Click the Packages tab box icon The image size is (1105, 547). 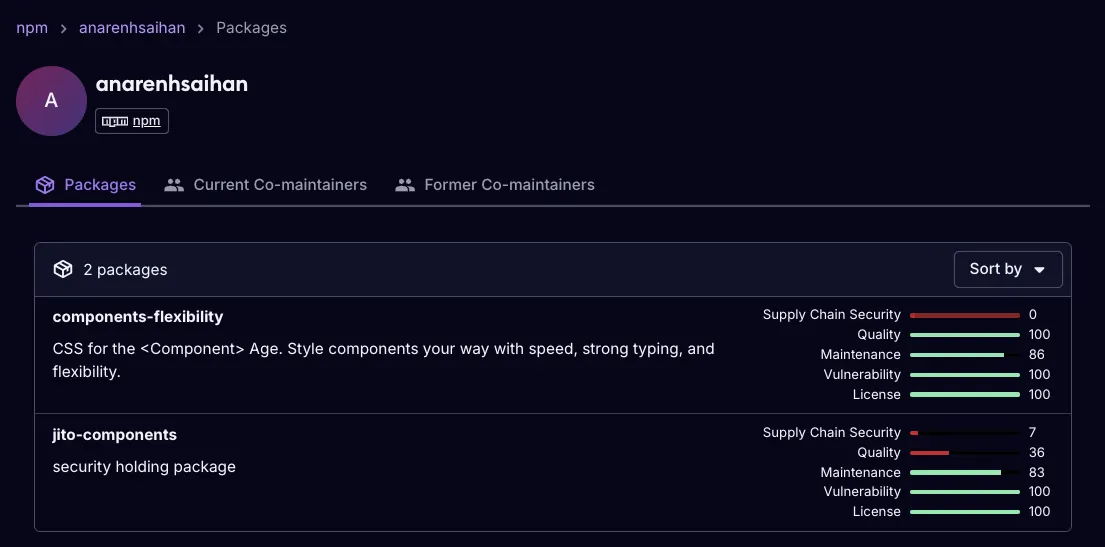[44, 185]
